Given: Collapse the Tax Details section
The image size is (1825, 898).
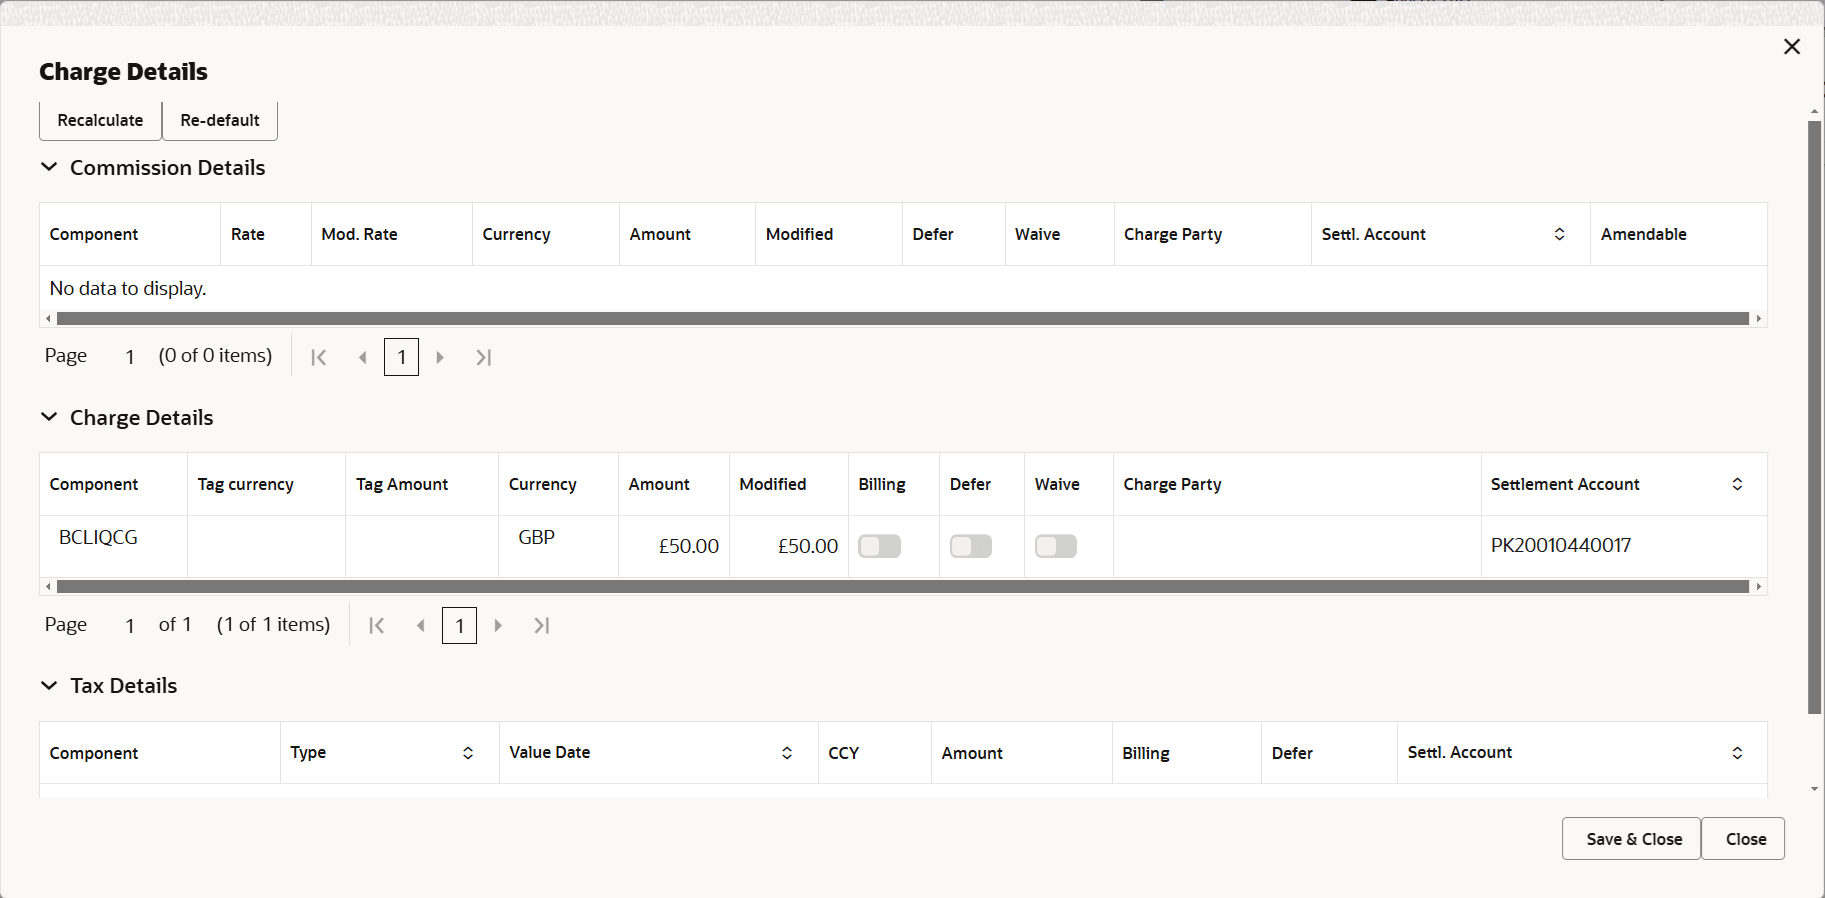Looking at the screenshot, I should (x=49, y=685).
